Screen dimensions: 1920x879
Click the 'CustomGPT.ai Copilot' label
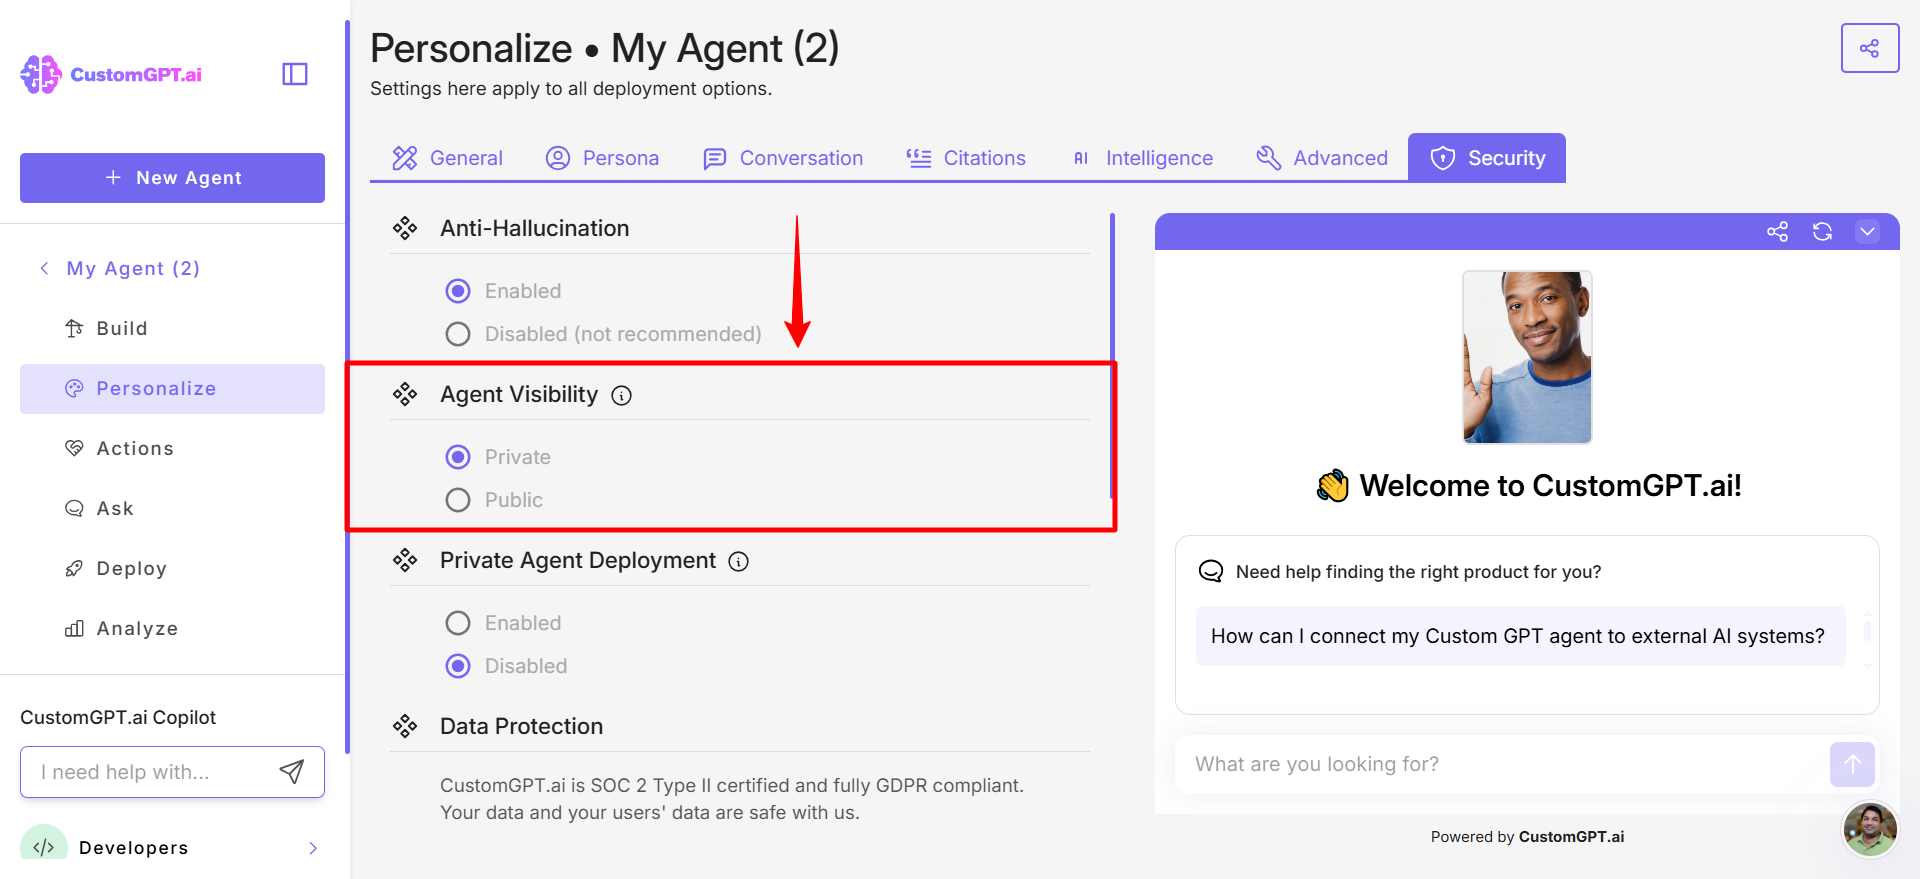tap(118, 717)
